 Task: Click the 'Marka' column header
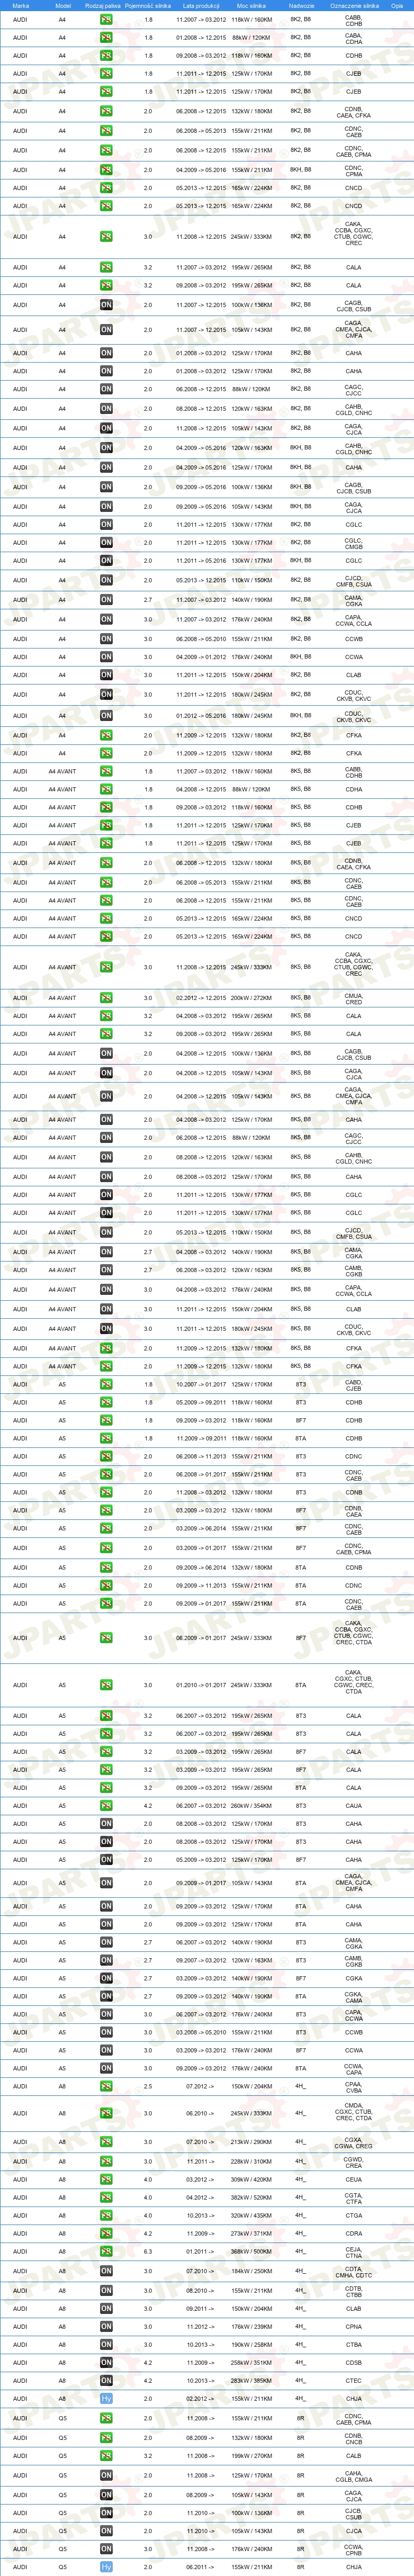20,5
